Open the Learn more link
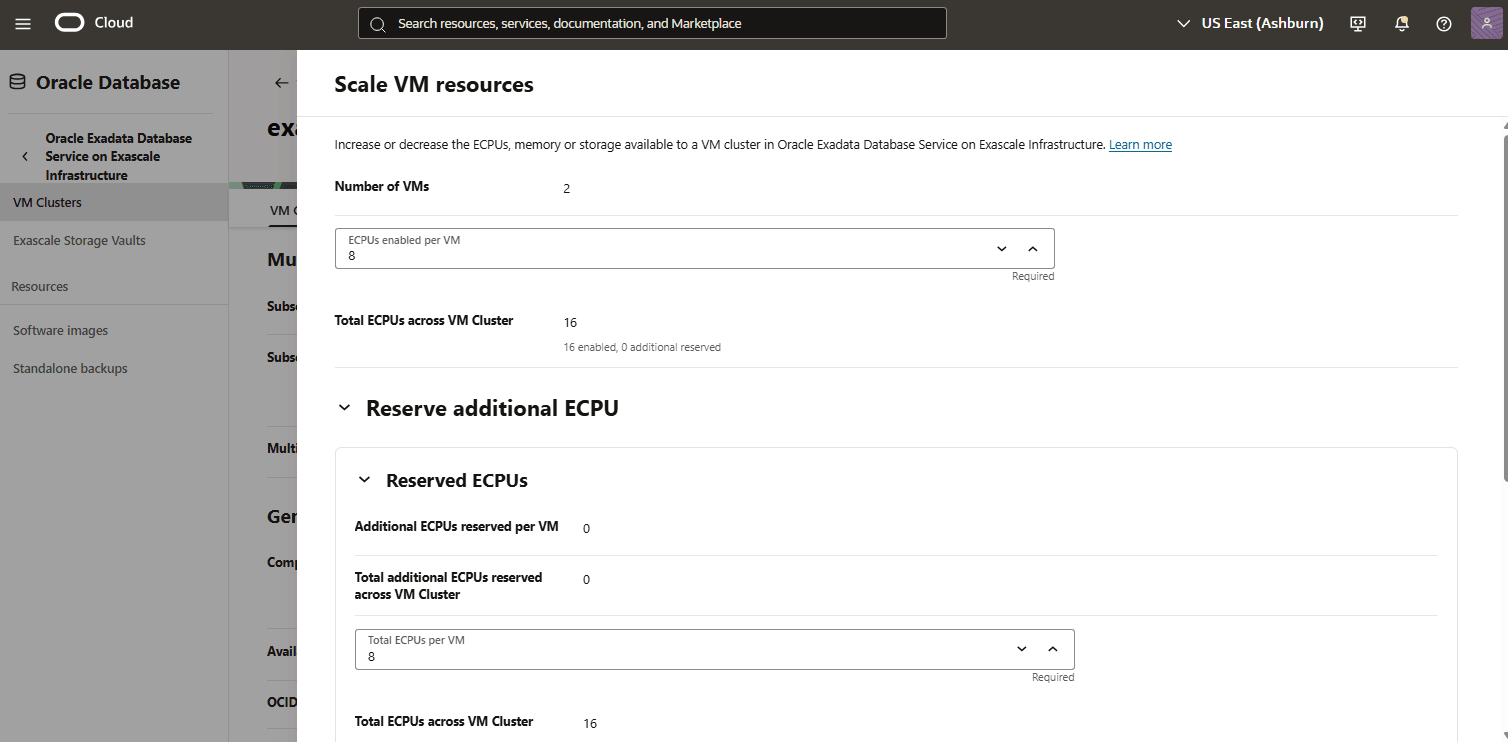 coord(1139,144)
